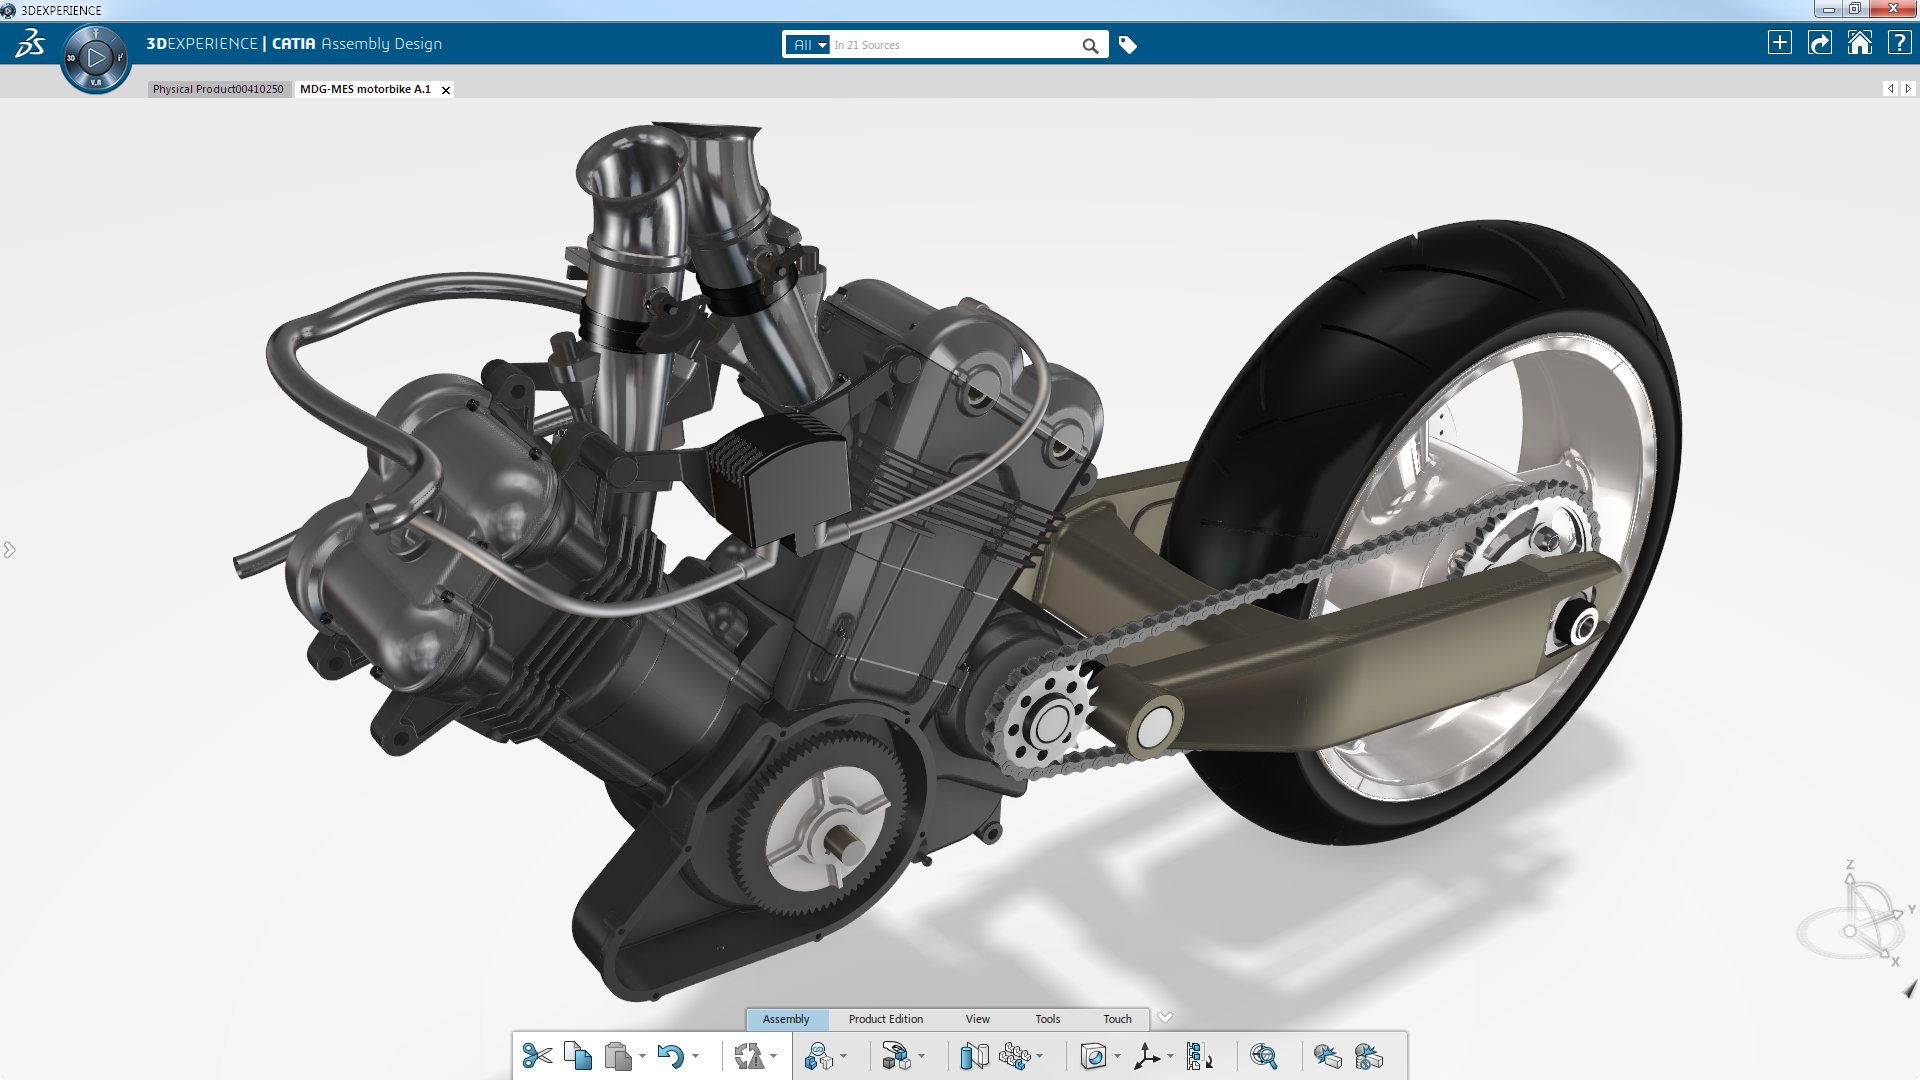Open the section view tool
The image size is (1920, 1080).
(x=974, y=1056)
